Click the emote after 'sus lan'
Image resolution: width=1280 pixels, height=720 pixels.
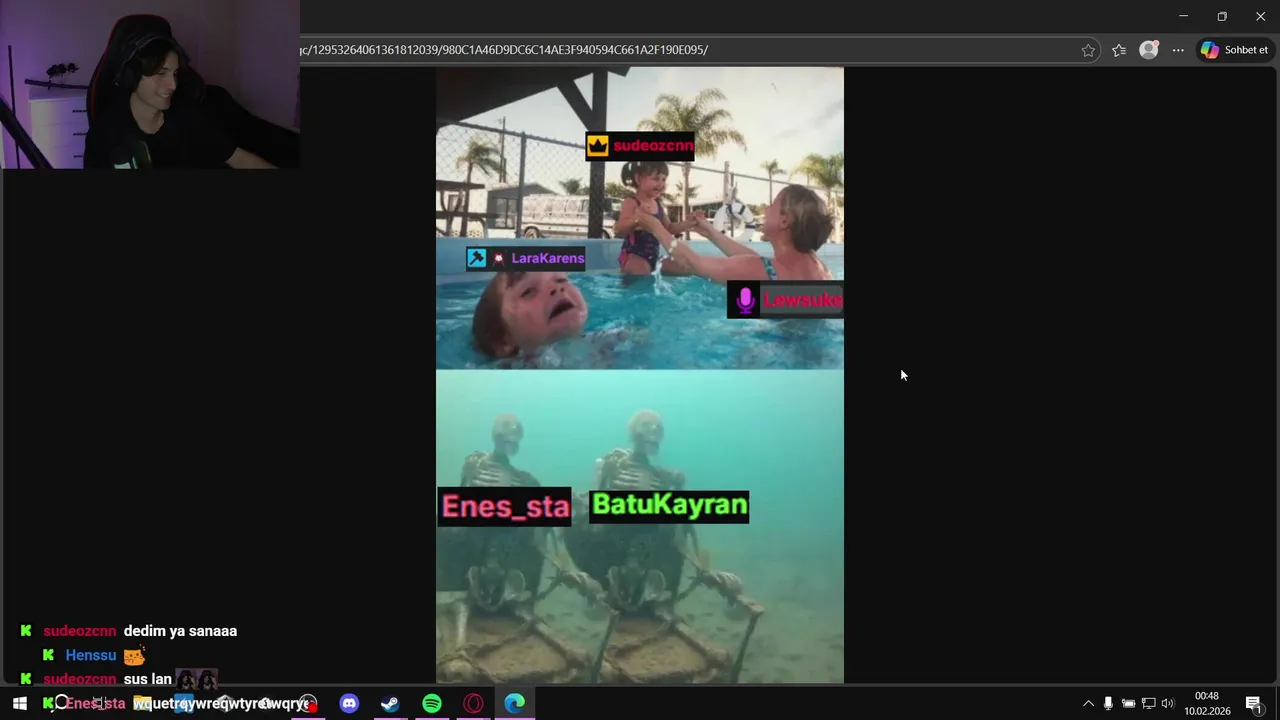197,679
